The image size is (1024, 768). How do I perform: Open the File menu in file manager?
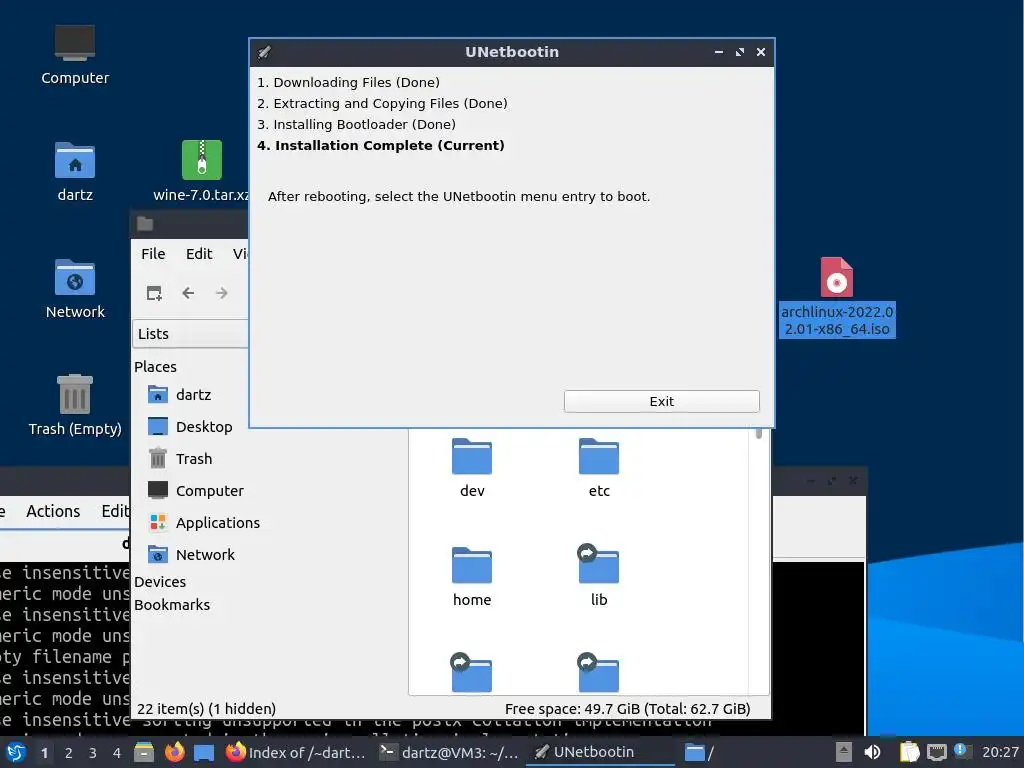point(153,253)
